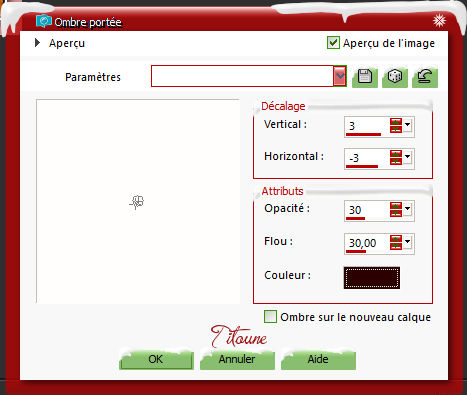This screenshot has width=467, height=395.
Task: Click the Ombre portée title bar icon
Action: [44, 22]
